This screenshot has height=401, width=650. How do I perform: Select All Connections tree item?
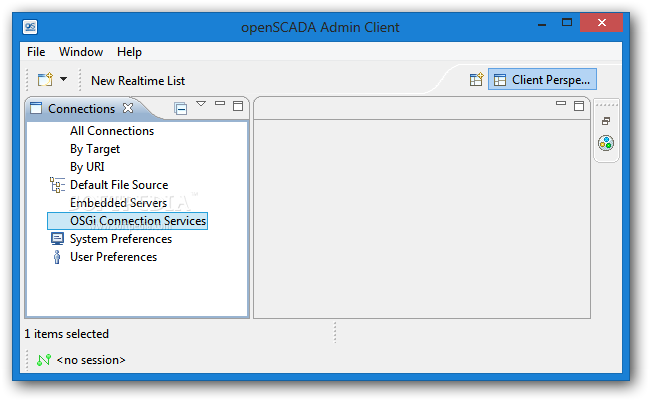112,131
